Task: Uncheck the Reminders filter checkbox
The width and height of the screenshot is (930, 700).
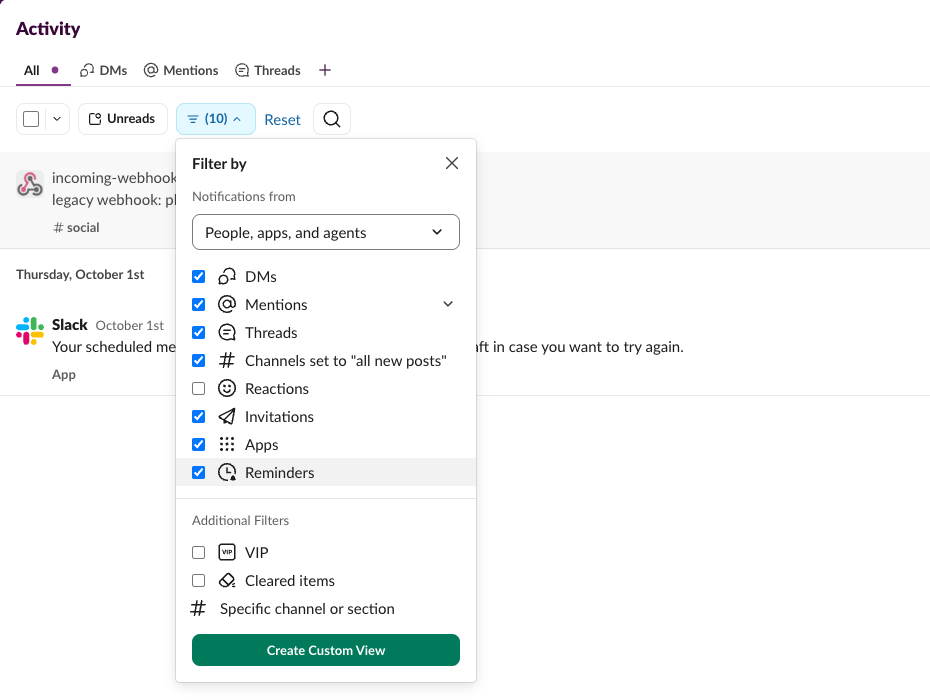Action: [199, 472]
